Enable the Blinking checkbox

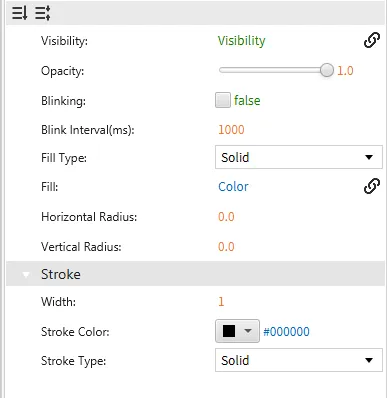pyautogui.click(x=223, y=100)
